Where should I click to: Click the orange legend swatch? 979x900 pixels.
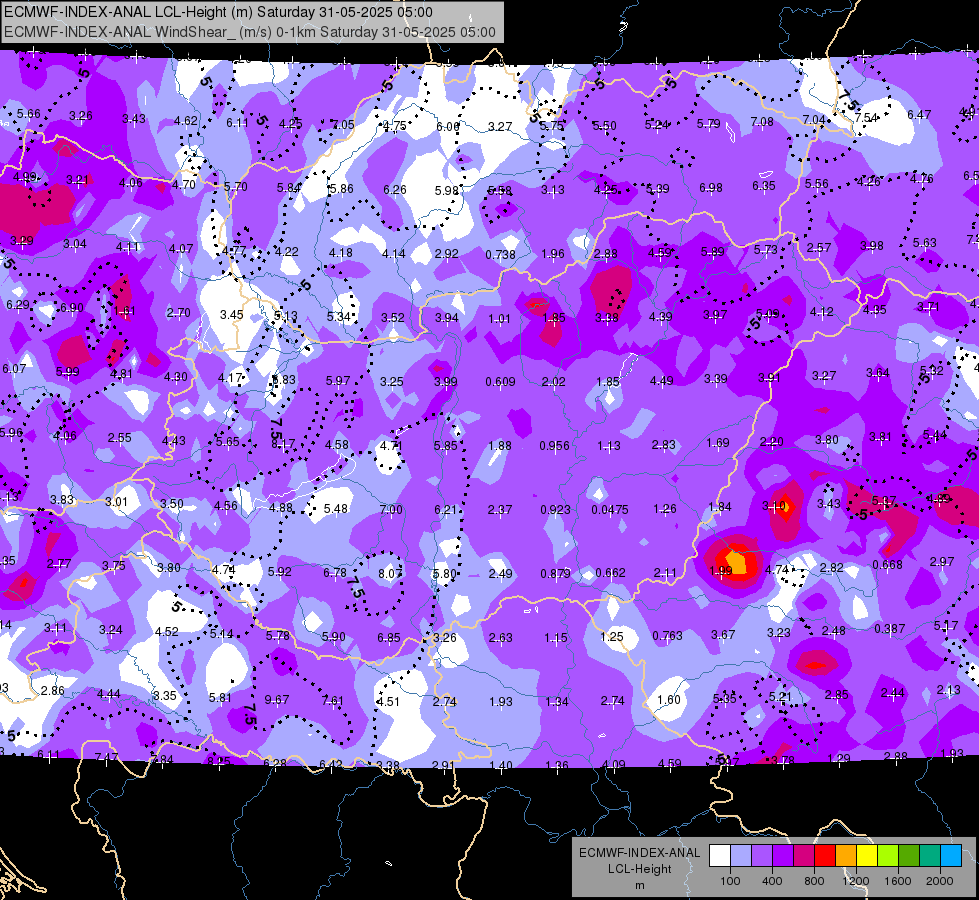(x=846, y=856)
